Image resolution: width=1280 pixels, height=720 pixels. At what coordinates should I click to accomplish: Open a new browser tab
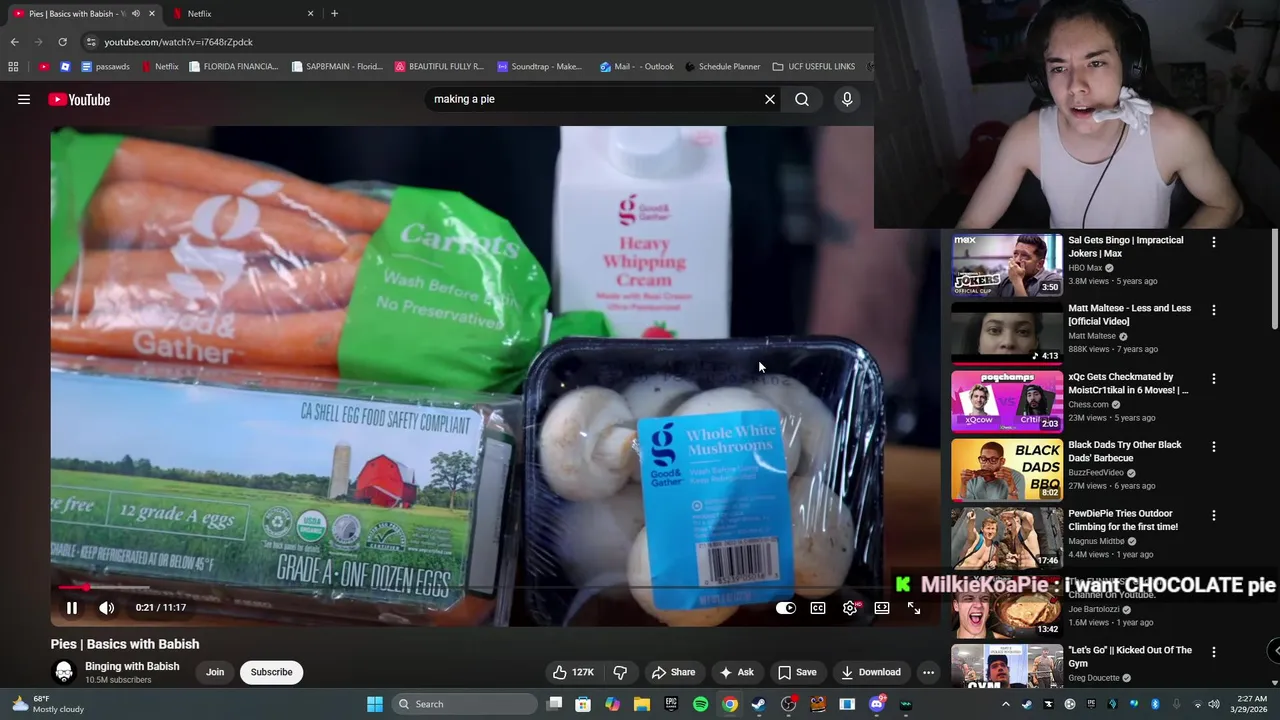[334, 14]
